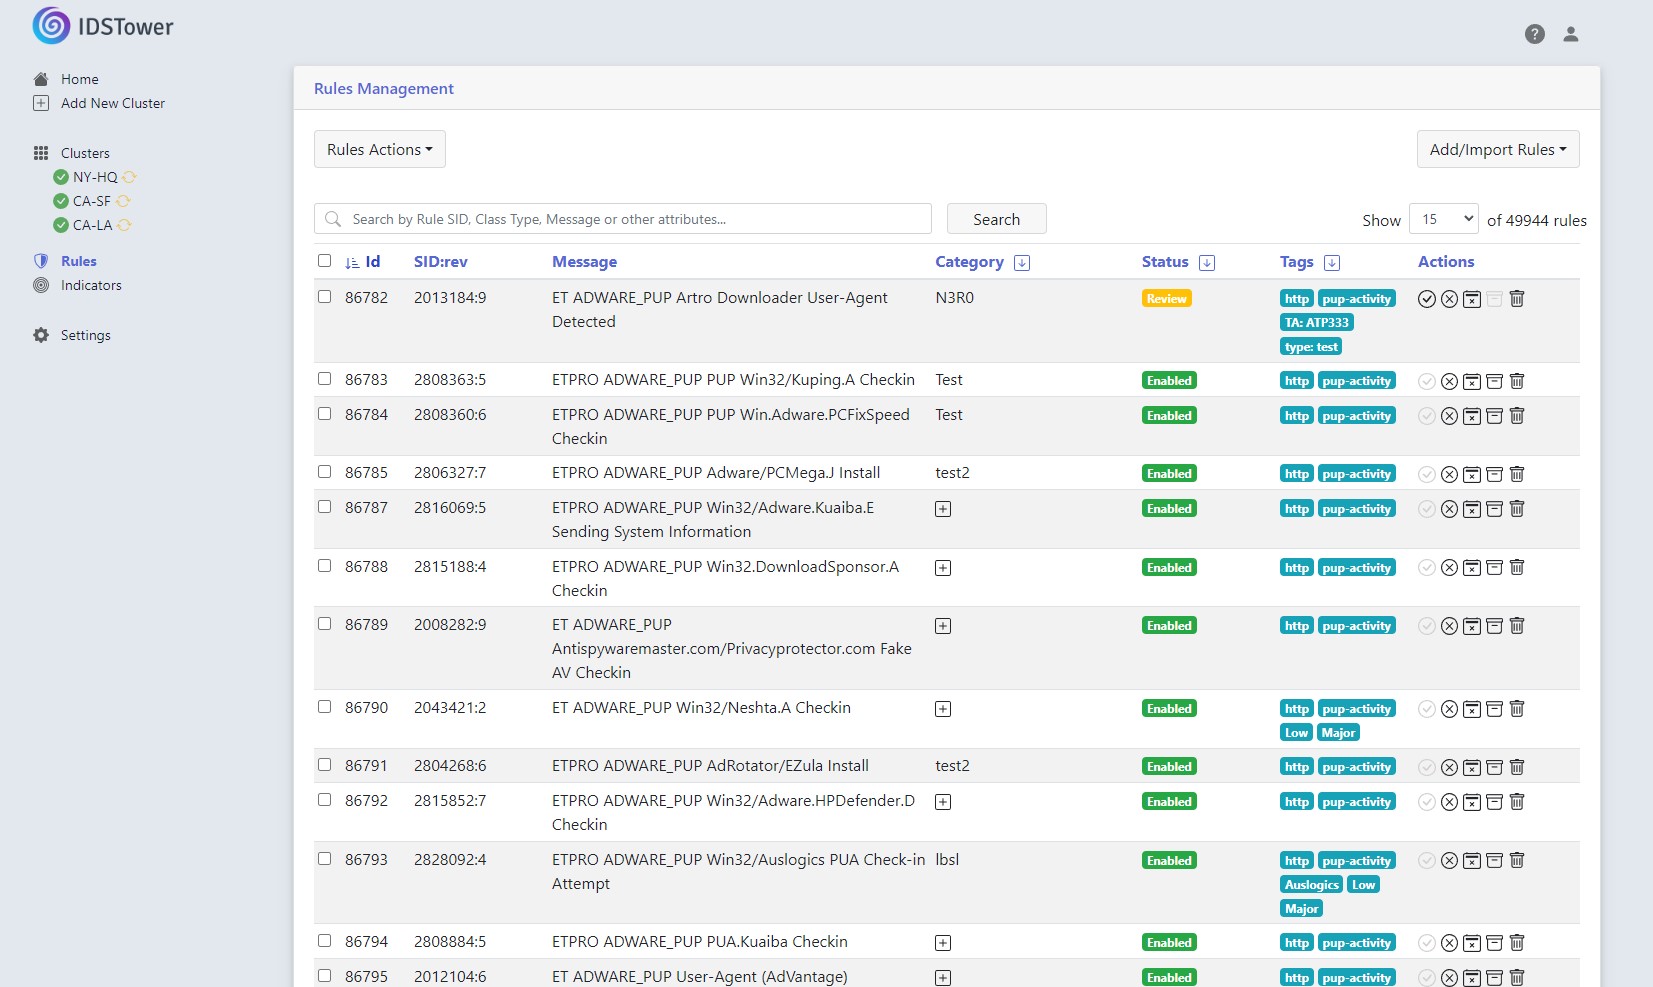
Task: Check the box for rule 86791
Action: pyautogui.click(x=324, y=765)
